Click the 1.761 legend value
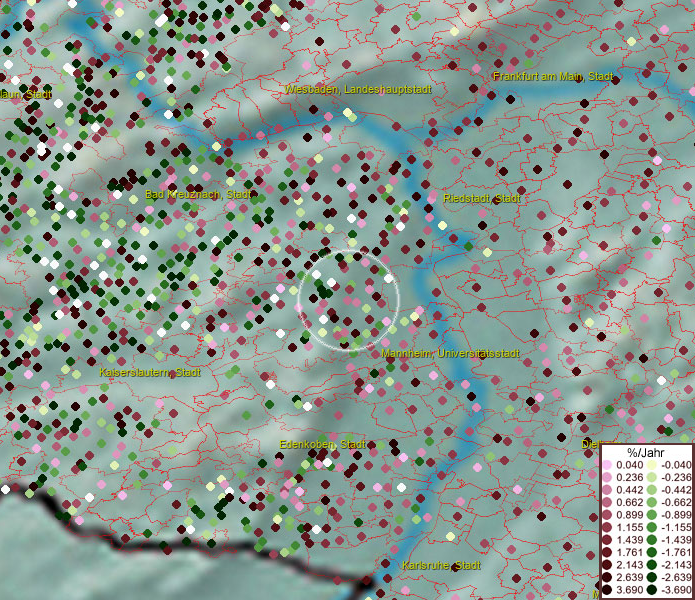Screen dimensions: 695x600 tap(629, 552)
